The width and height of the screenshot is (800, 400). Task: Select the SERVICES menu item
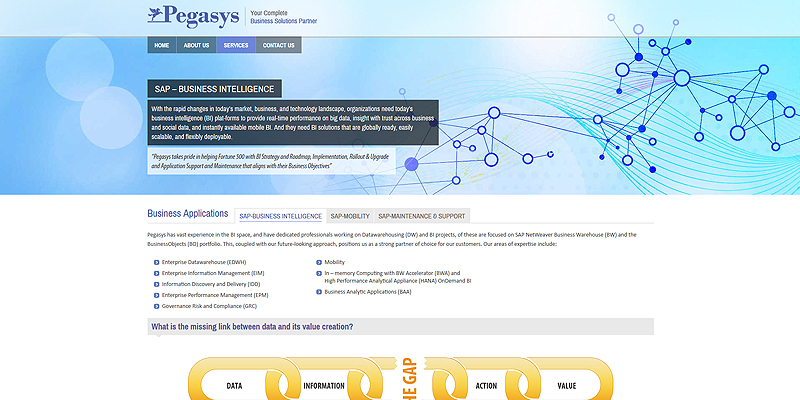click(x=236, y=45)
